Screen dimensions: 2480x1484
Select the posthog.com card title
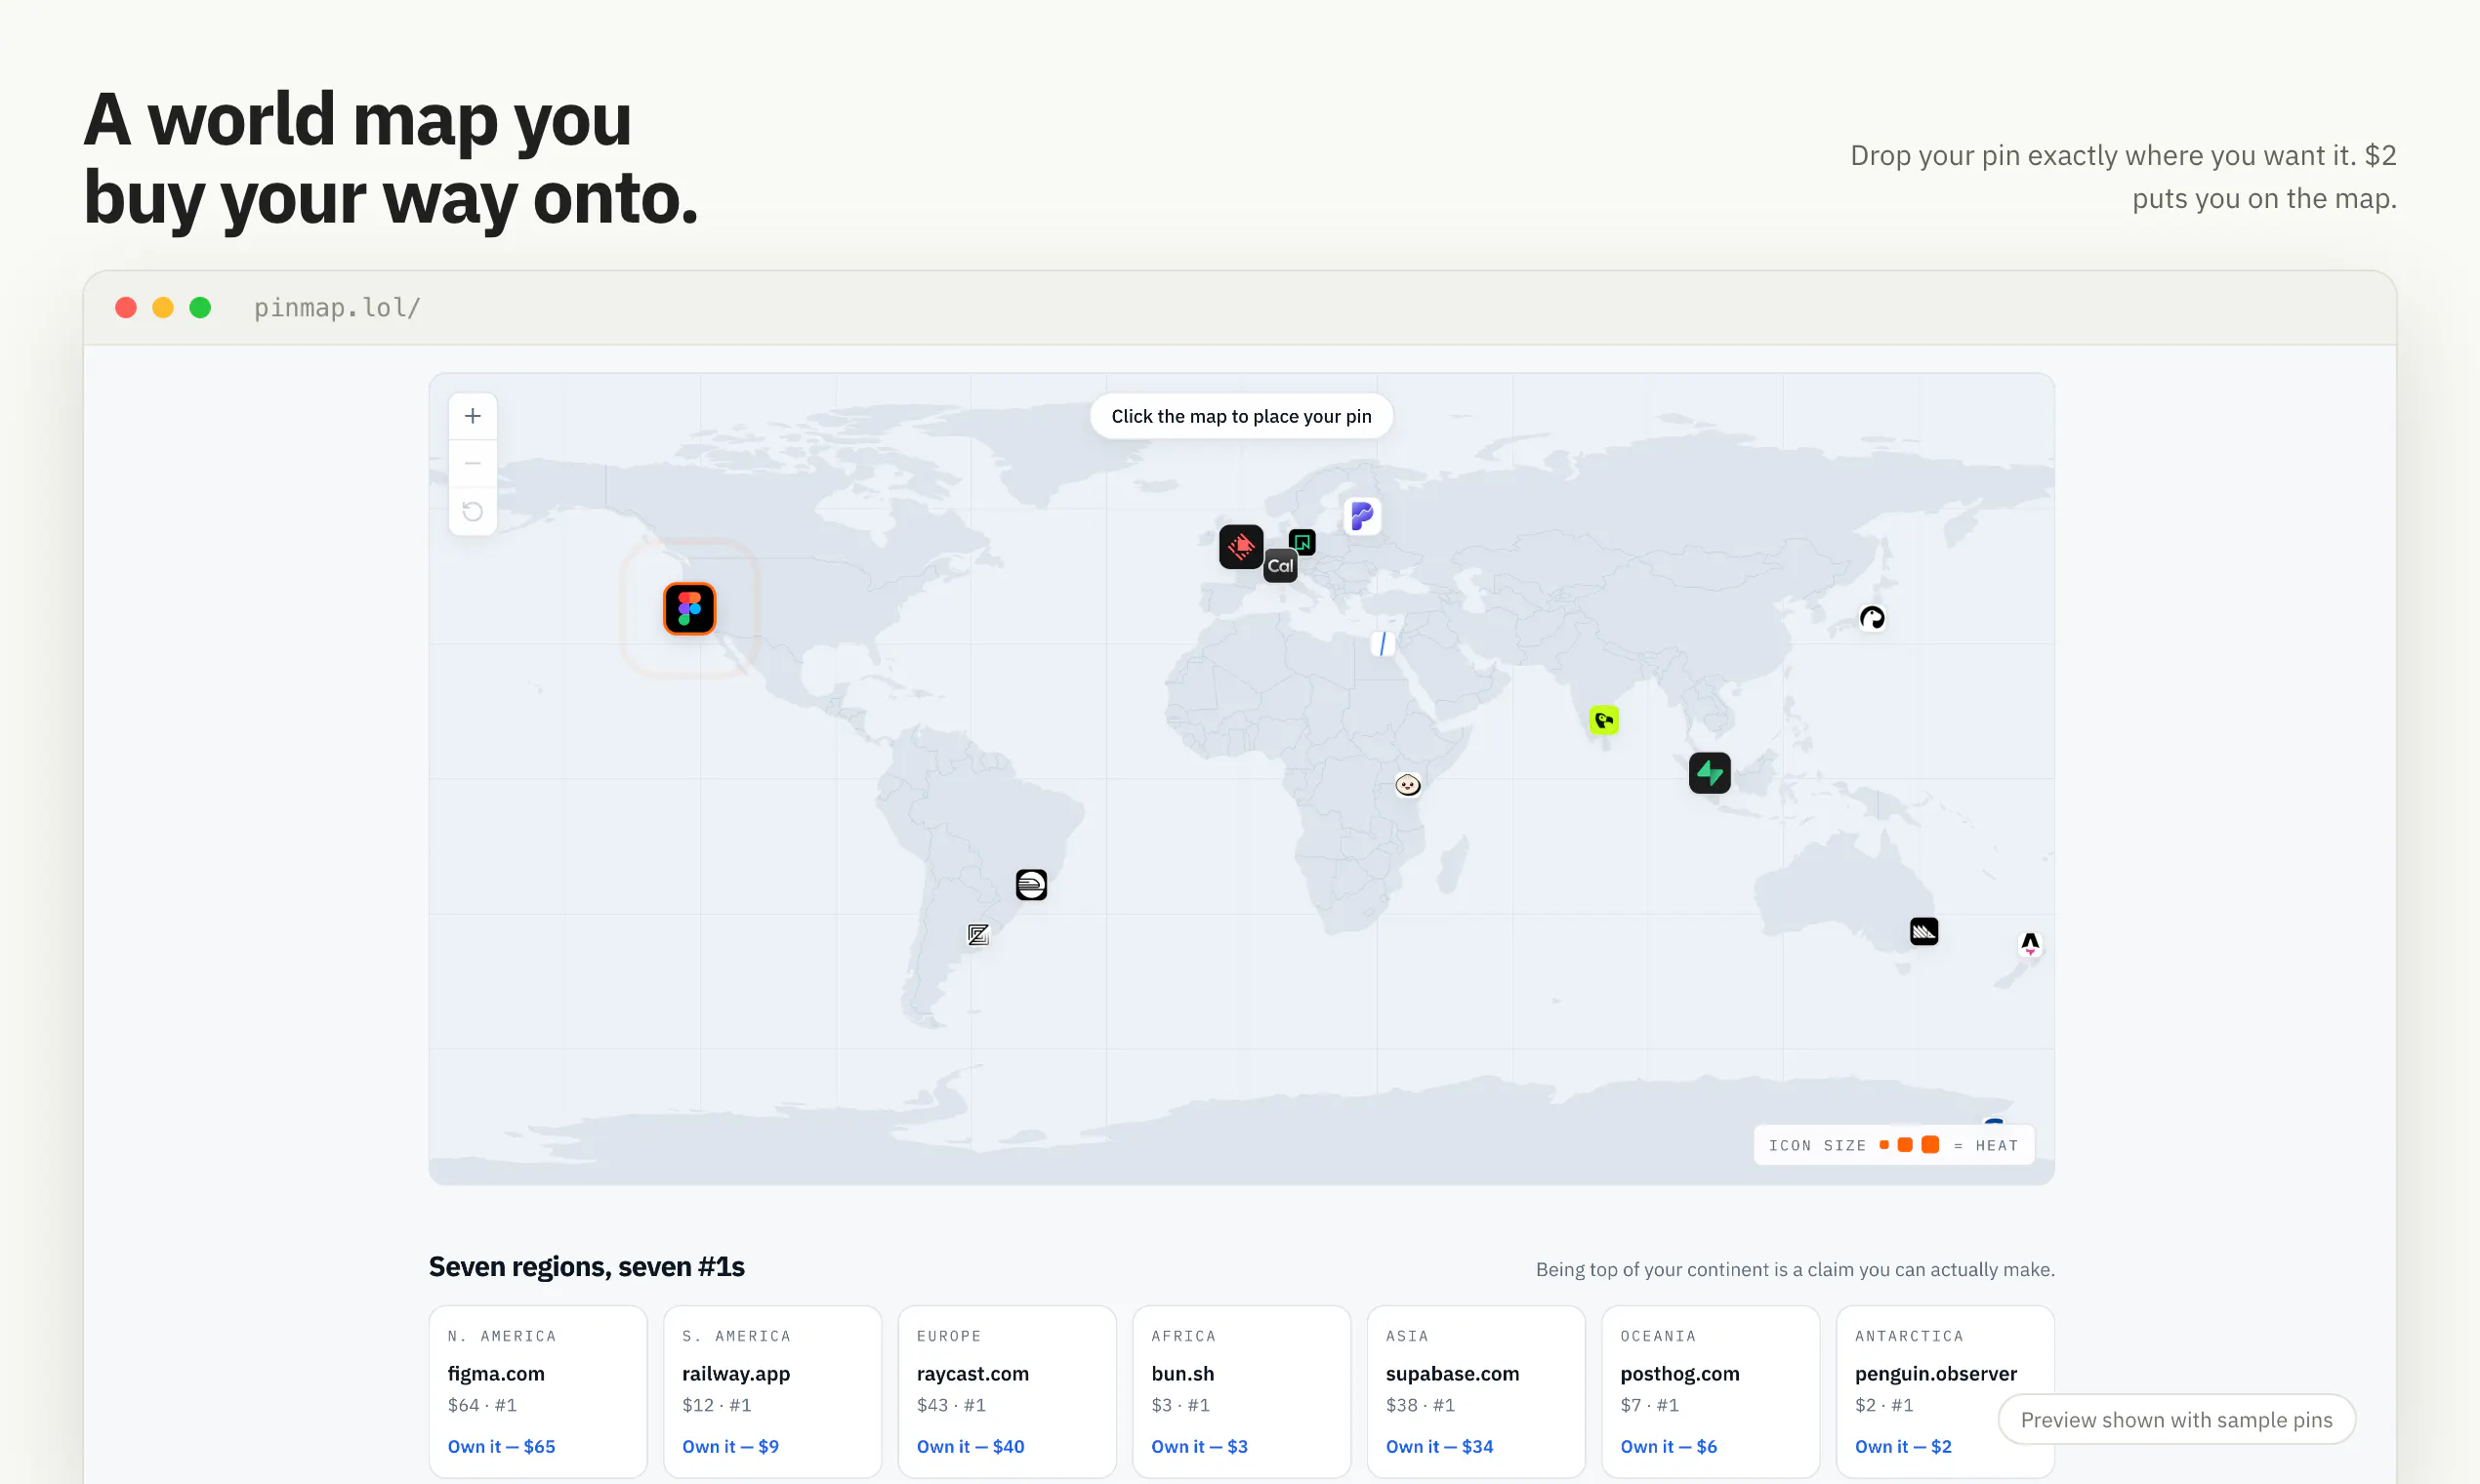1679,1373
